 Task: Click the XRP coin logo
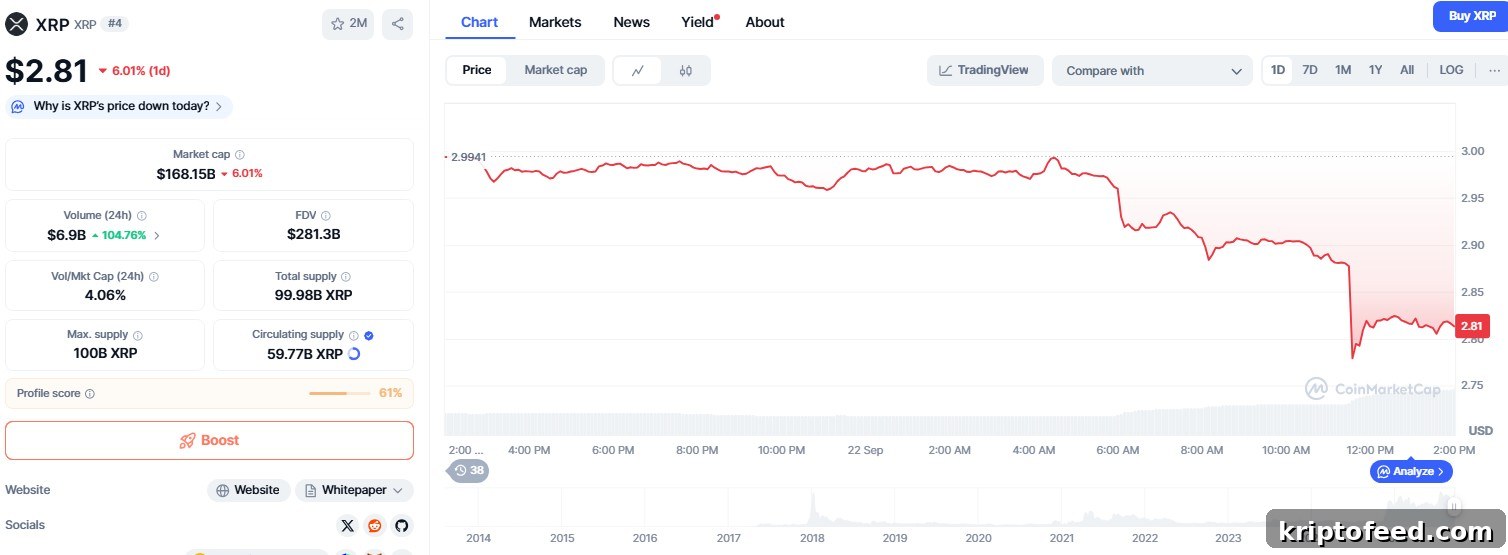(16, 24)
